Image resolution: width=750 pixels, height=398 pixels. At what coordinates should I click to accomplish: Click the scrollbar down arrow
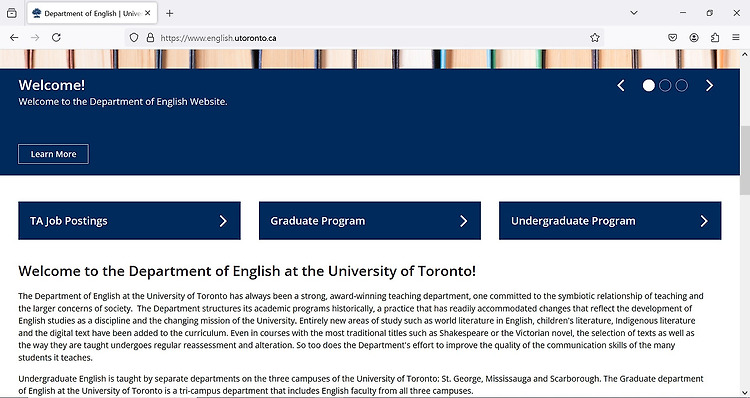coord(745,392)
